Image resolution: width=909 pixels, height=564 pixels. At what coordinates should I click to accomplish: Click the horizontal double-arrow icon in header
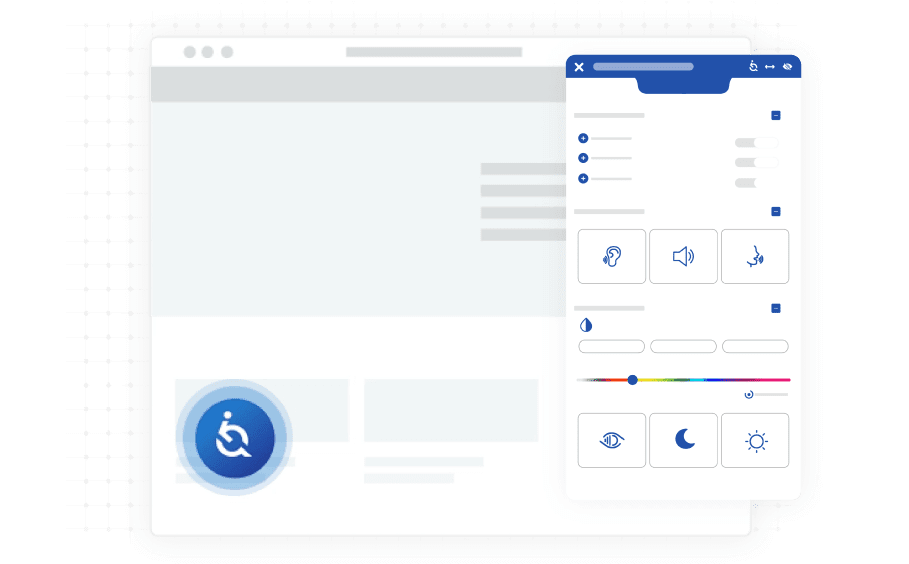(770, 67)
